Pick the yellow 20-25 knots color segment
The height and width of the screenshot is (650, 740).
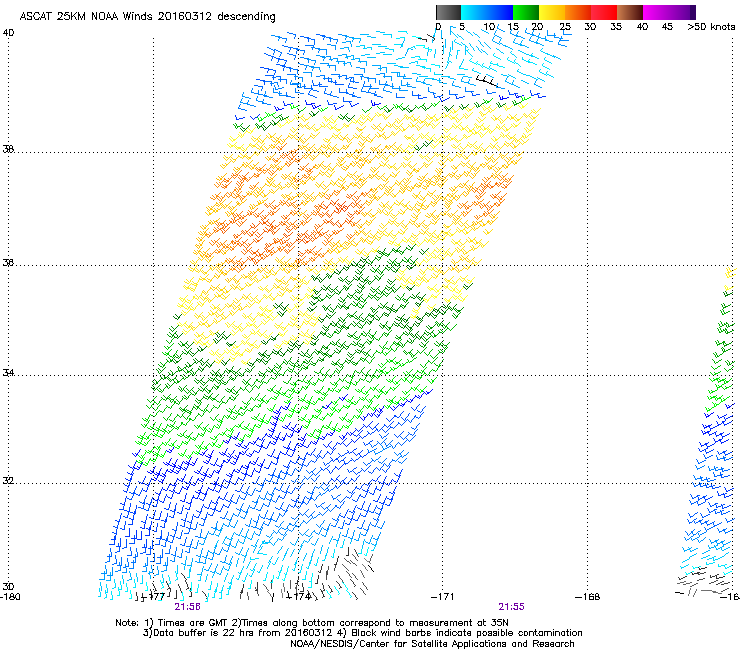coord(552,12)
